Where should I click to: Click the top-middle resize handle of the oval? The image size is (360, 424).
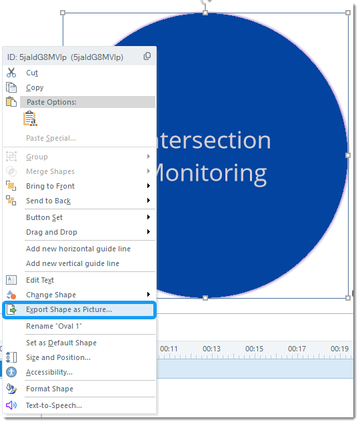click(x=205, y=13)
